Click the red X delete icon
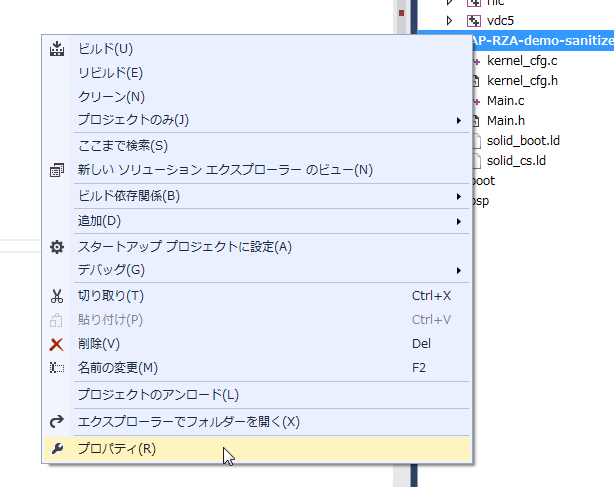614x487 pixels. pos(57,344)
